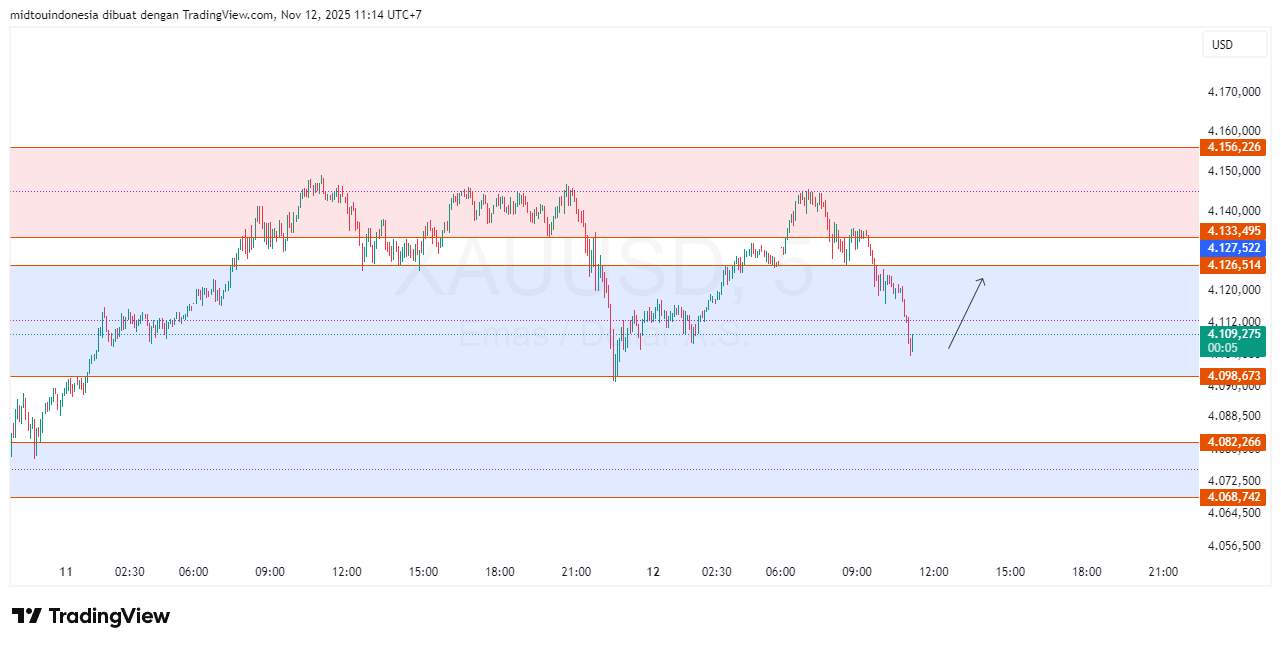This screenshot has width=1281, height=646.
Task: Click the green 4,109,275 current price tag
Action: [x=1234, y=334]
